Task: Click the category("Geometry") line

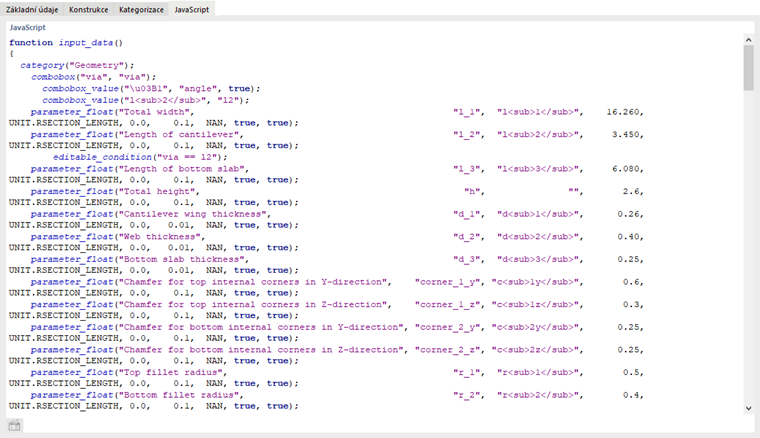Action: (x=77, y=65)
